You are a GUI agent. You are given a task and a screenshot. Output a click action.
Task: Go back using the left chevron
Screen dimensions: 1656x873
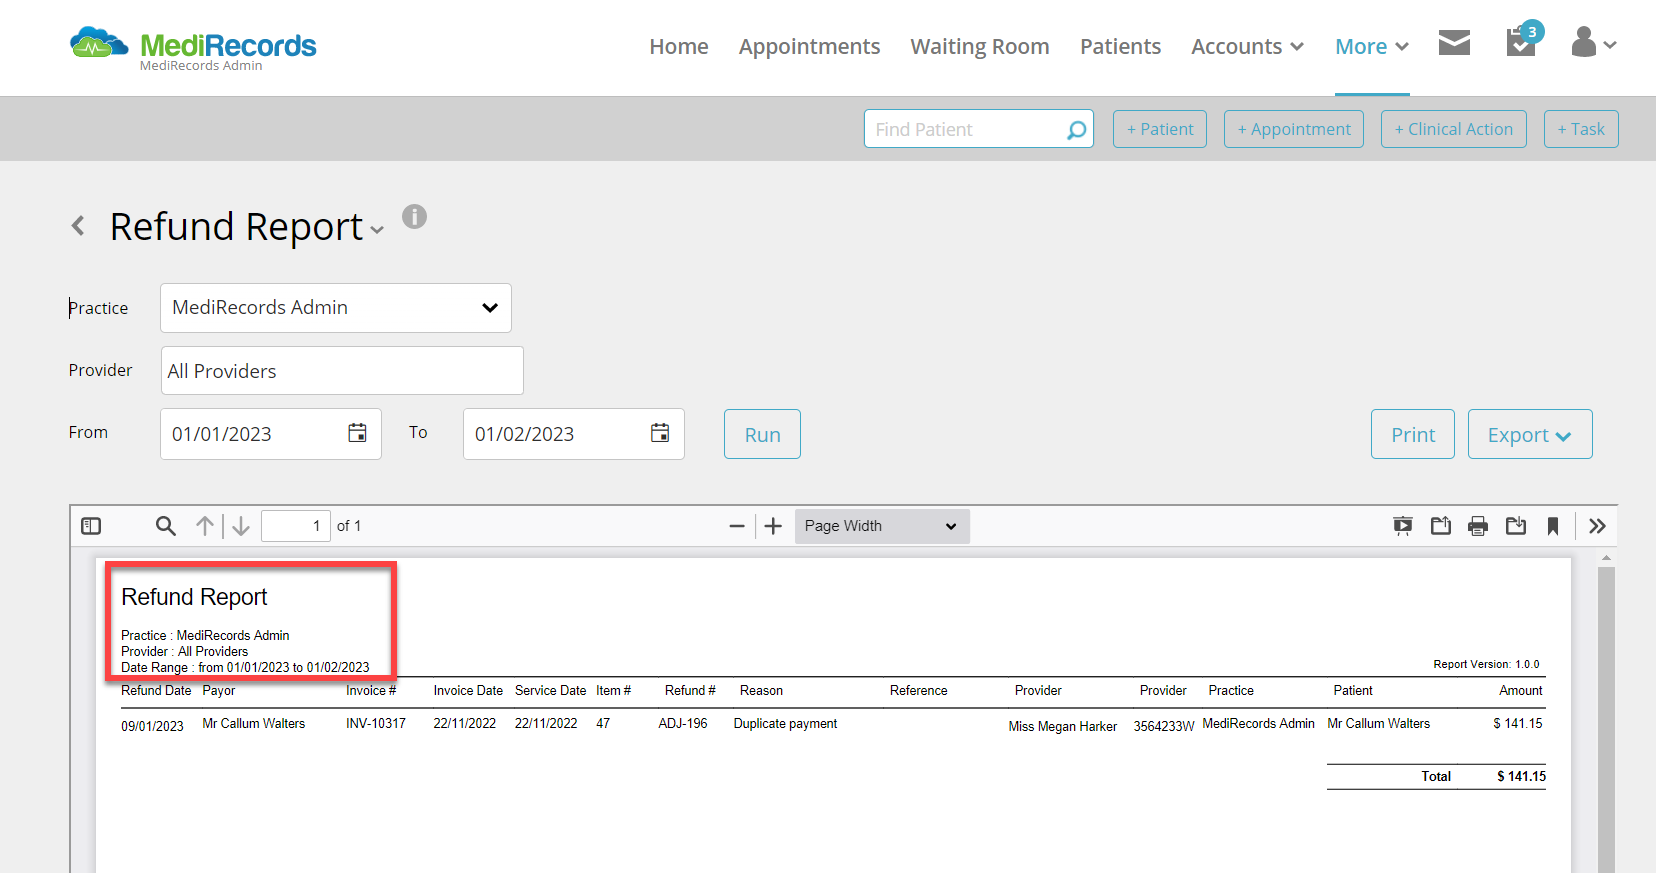pyautogui.click(x=78, y=226)
